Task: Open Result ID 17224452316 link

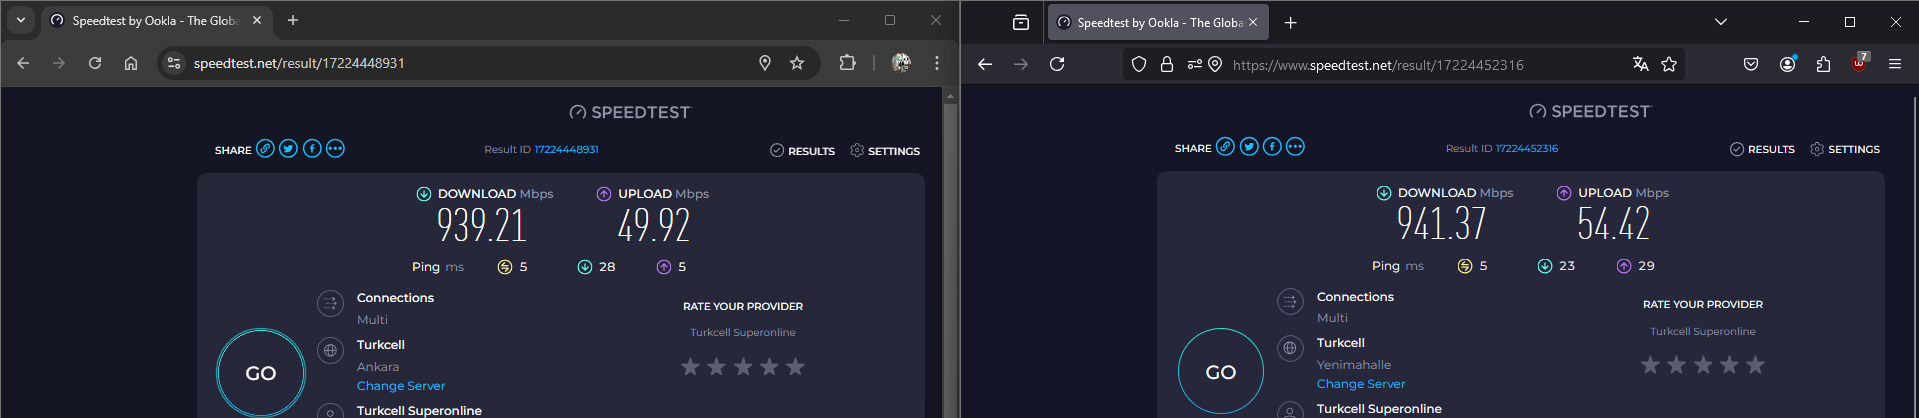Action: point(1527,148)
